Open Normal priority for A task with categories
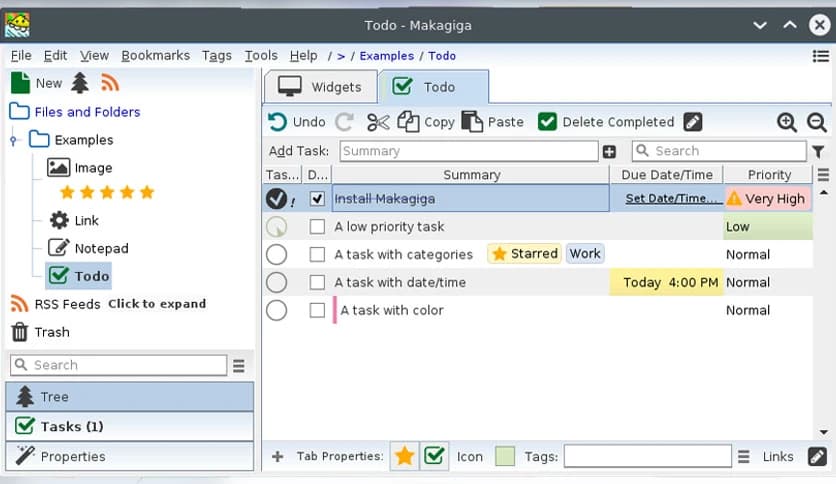The width and height of the screenshot is (836, 484). click(768, 254)
